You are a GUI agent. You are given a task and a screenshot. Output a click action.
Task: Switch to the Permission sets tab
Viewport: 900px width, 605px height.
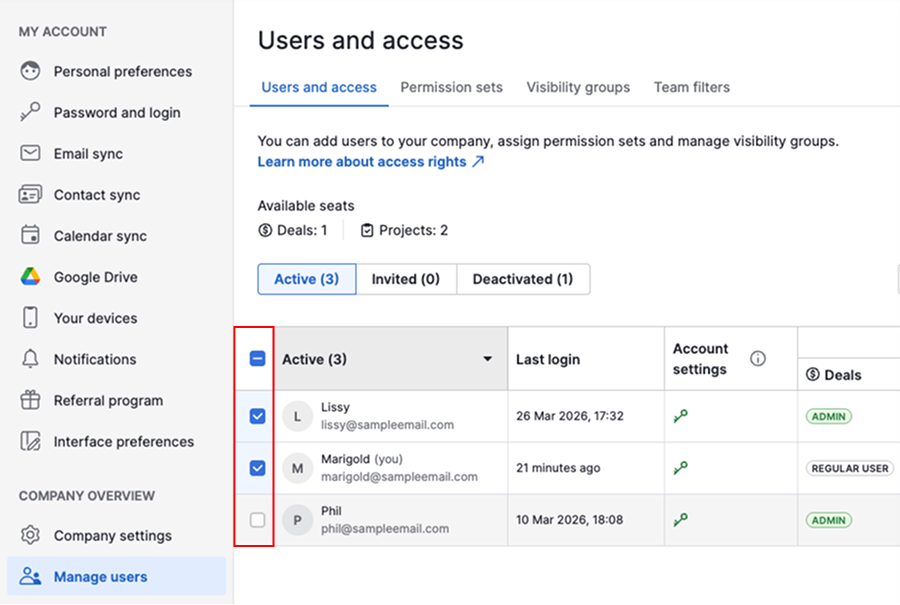coord(451,87)
